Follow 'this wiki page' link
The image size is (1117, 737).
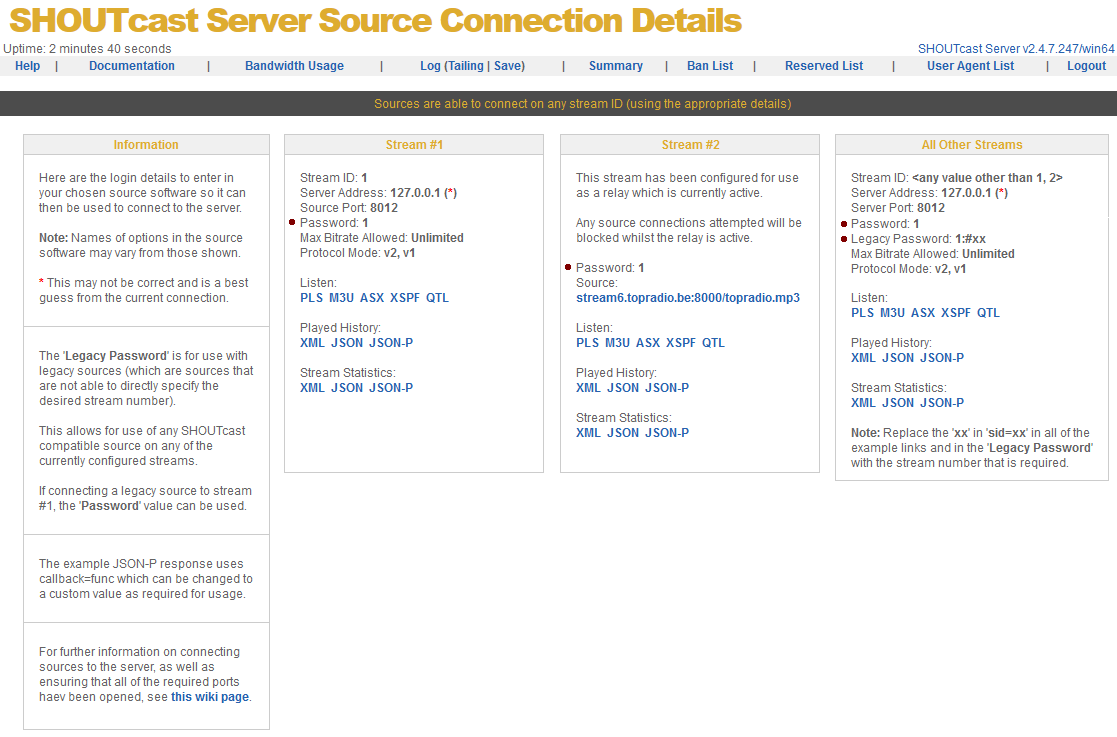click(209, 697)
